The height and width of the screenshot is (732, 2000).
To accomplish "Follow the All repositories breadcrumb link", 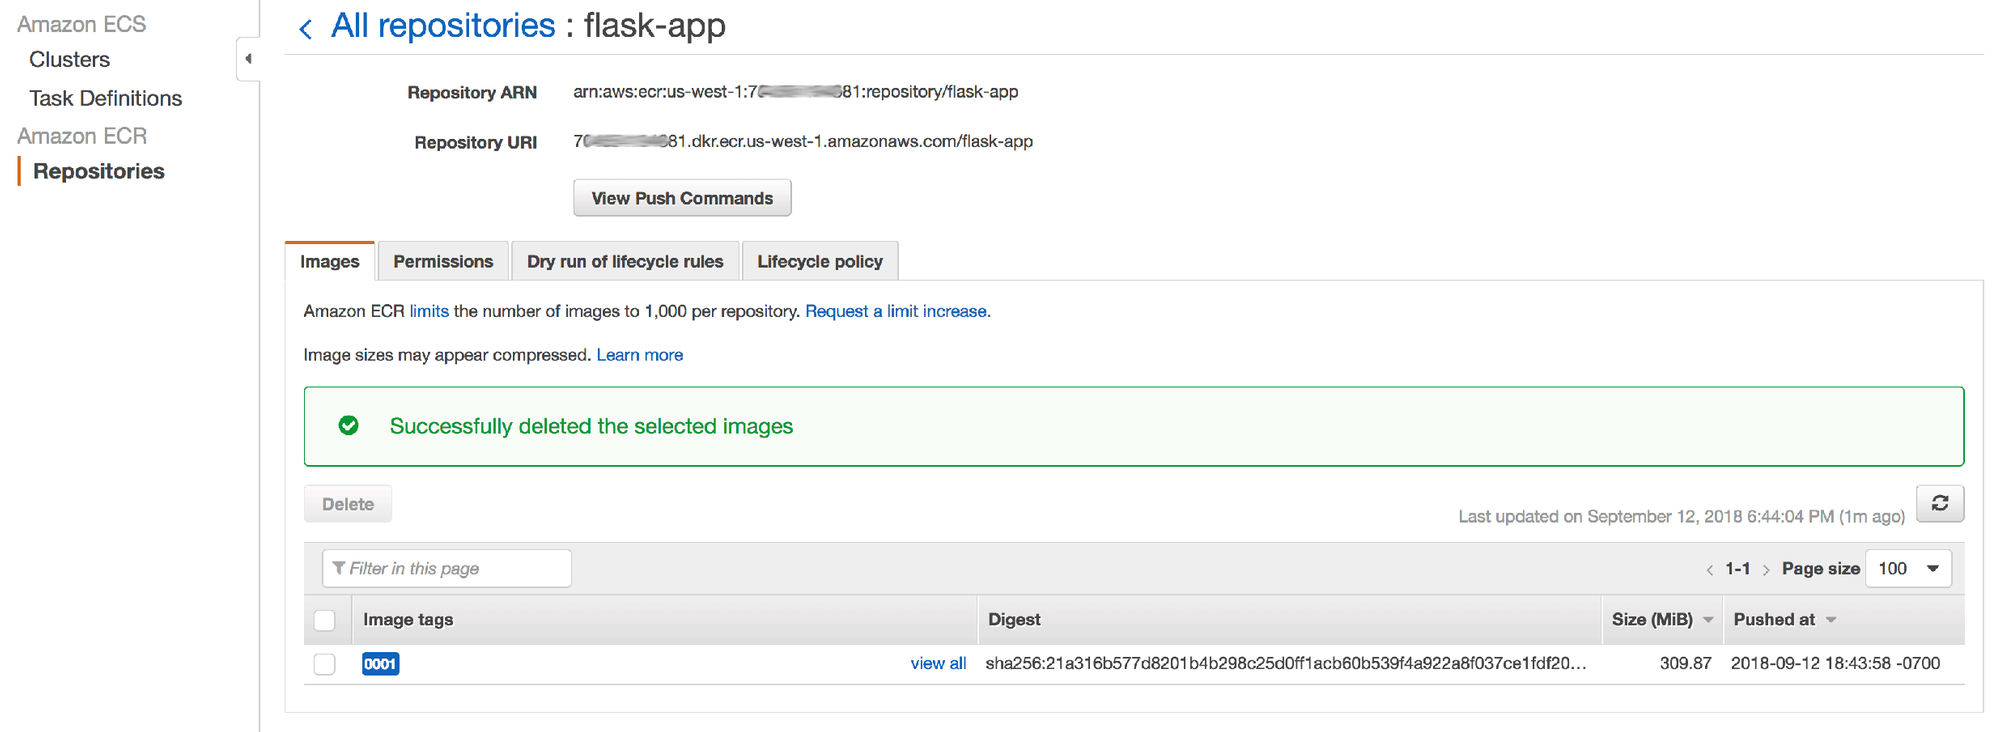I will click(x=443, y=25).
